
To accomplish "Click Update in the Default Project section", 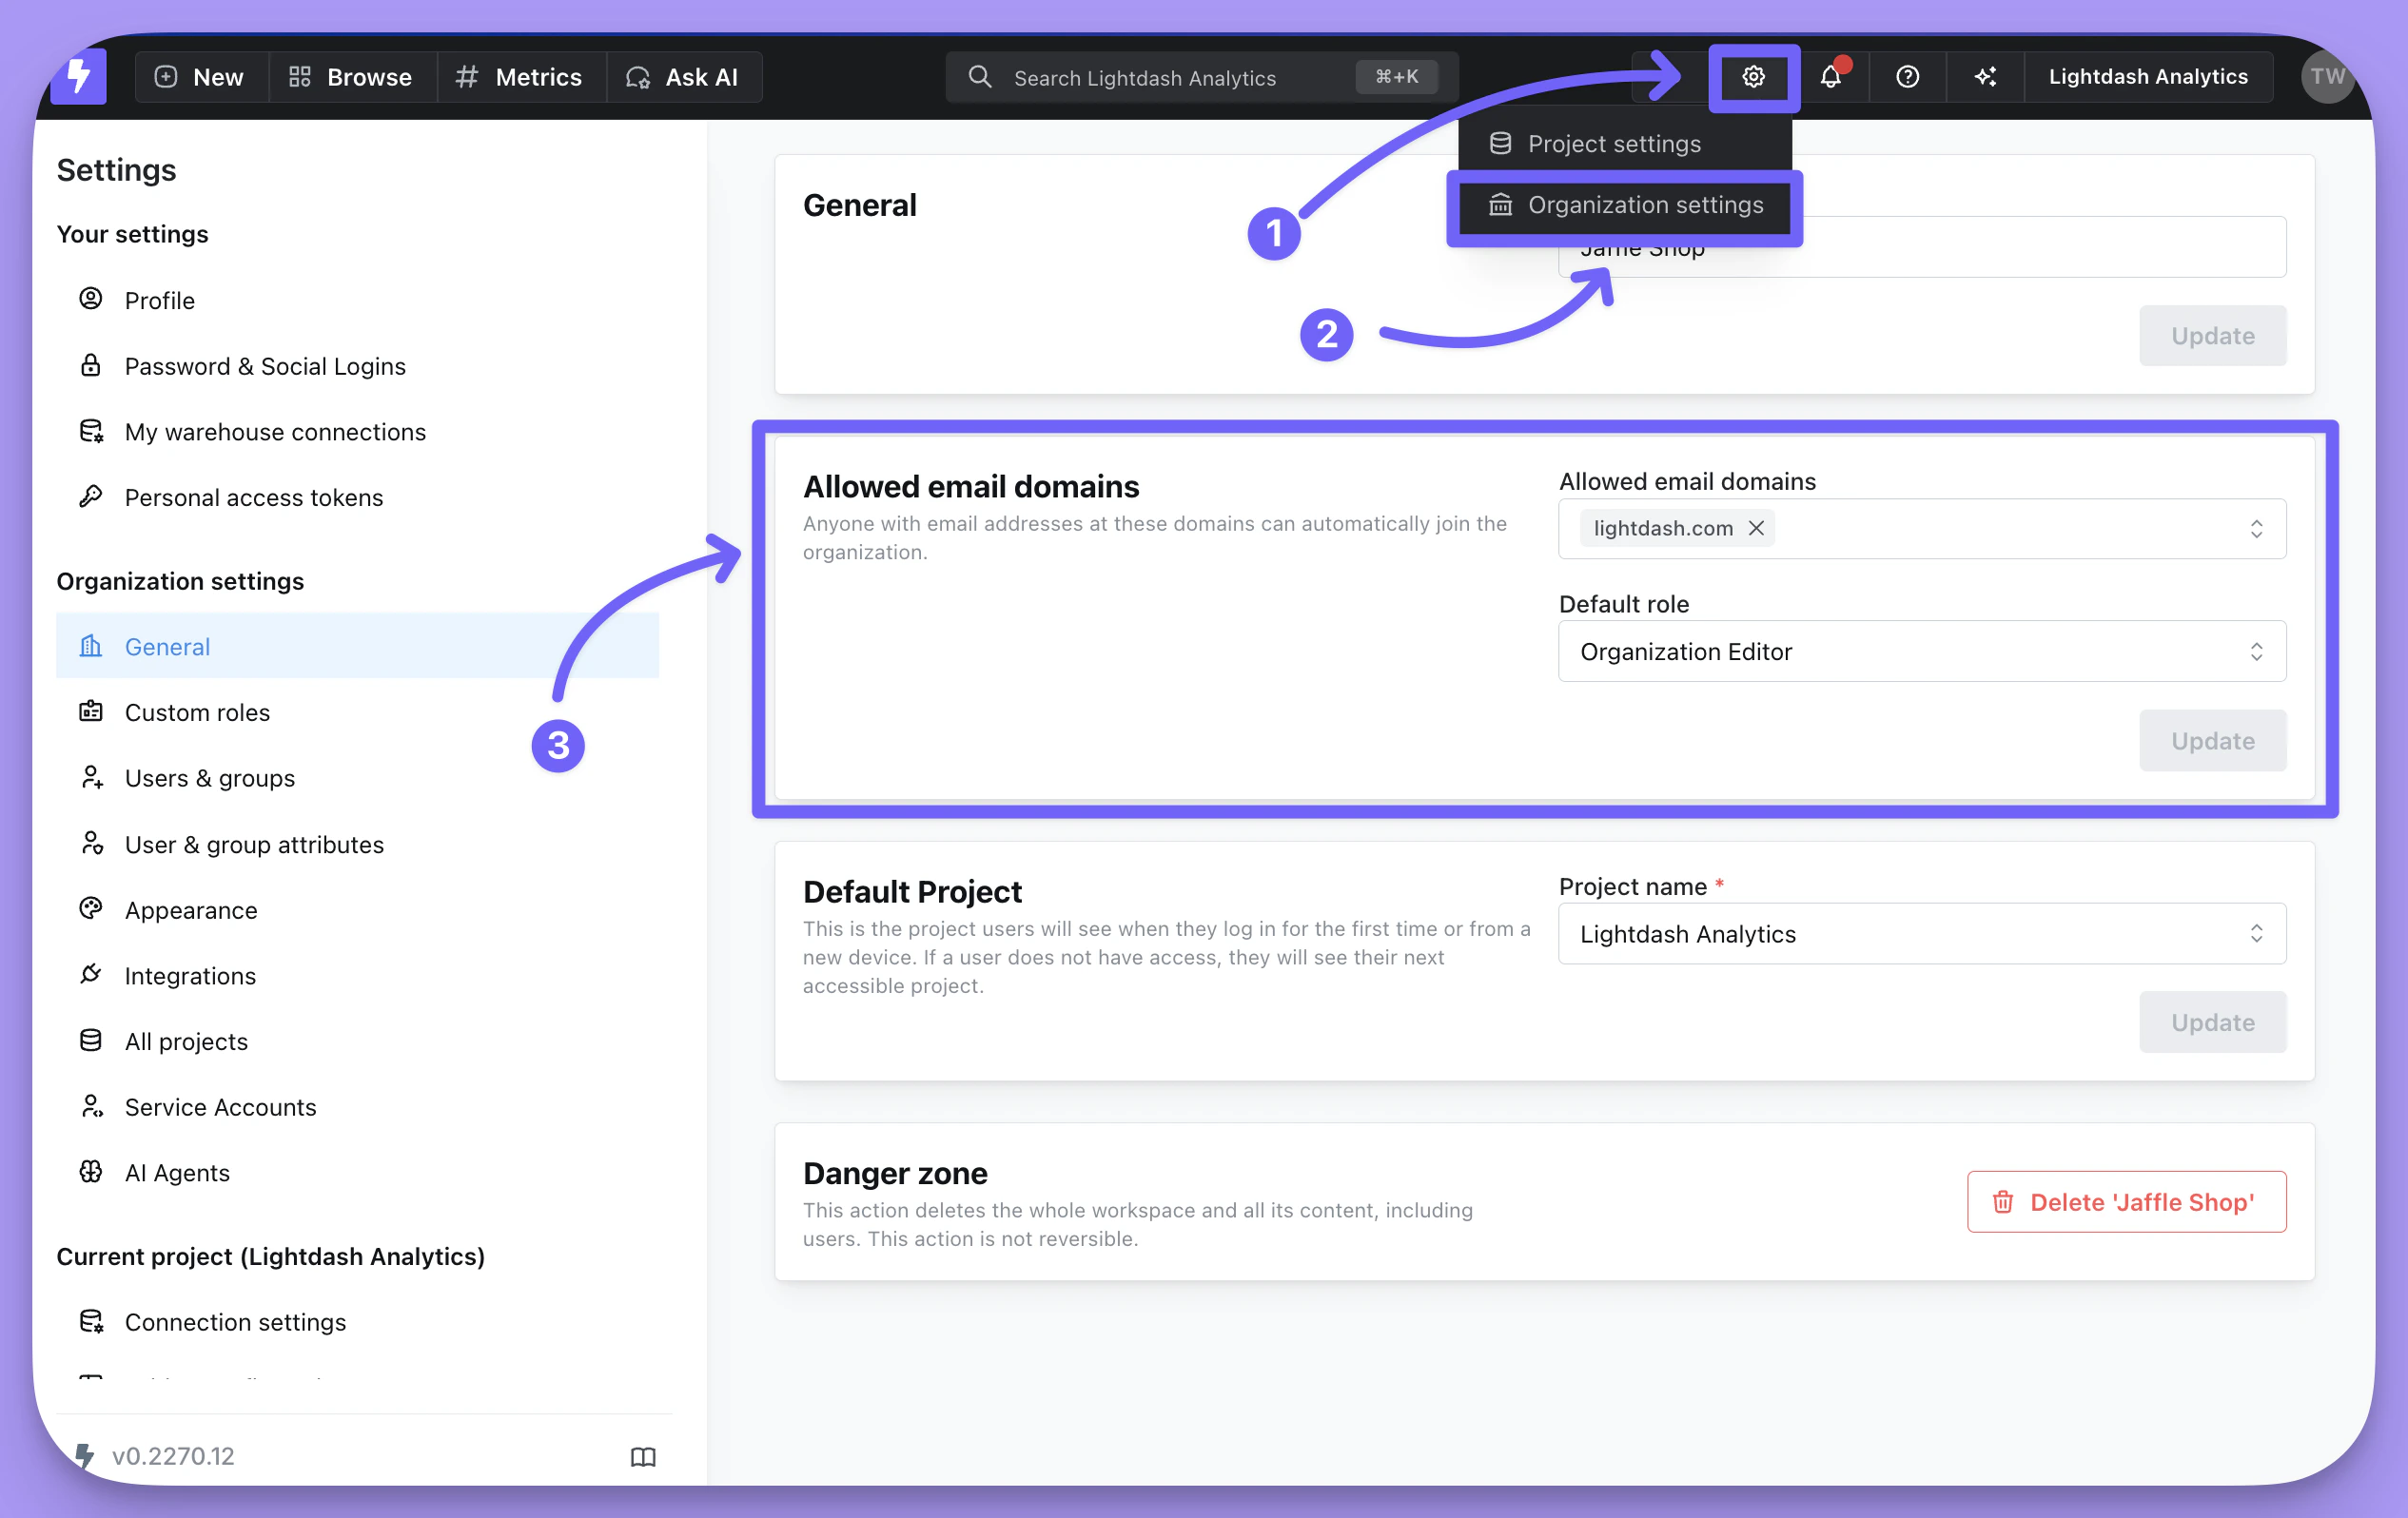I will [x=2212, y=1022].
